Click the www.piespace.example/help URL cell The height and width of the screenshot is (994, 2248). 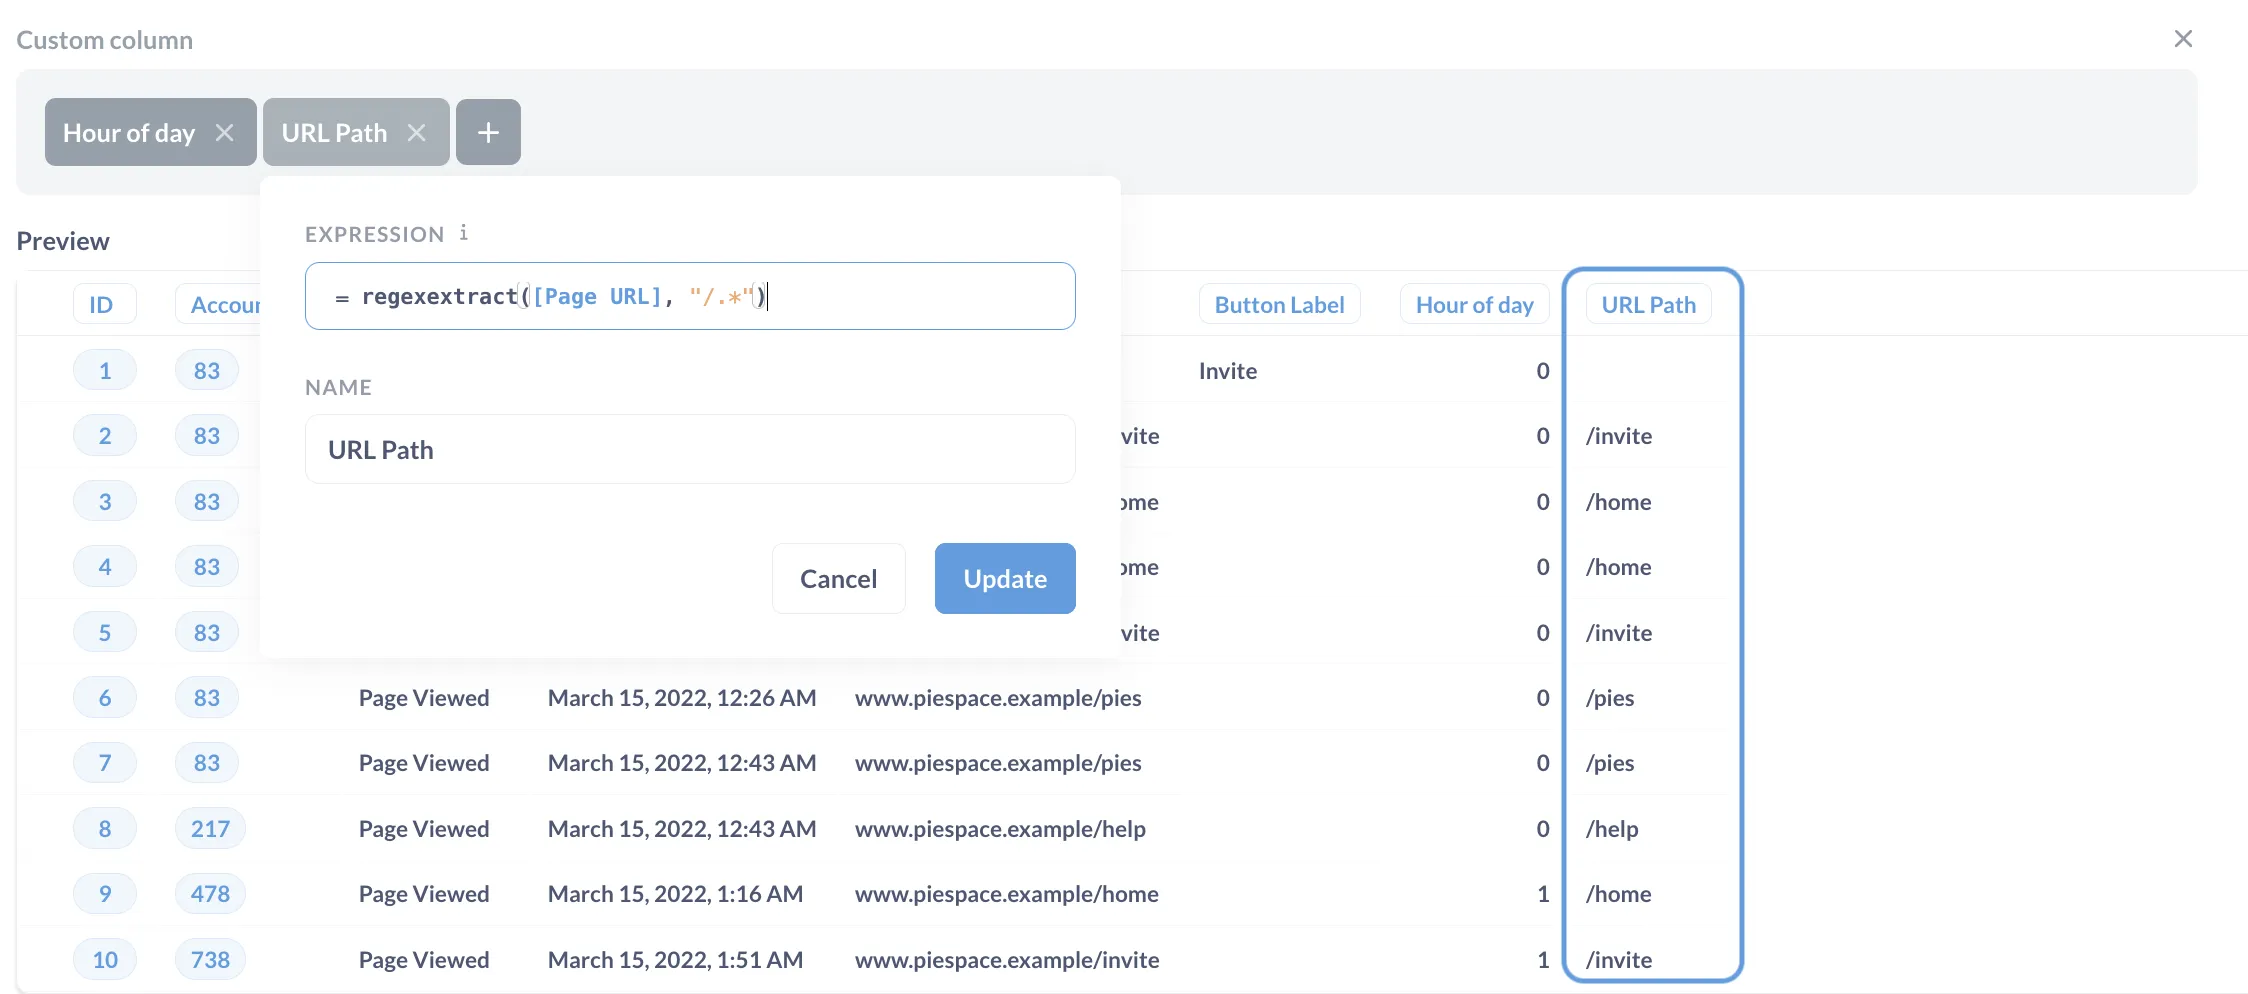click(x=1000, y=828)
